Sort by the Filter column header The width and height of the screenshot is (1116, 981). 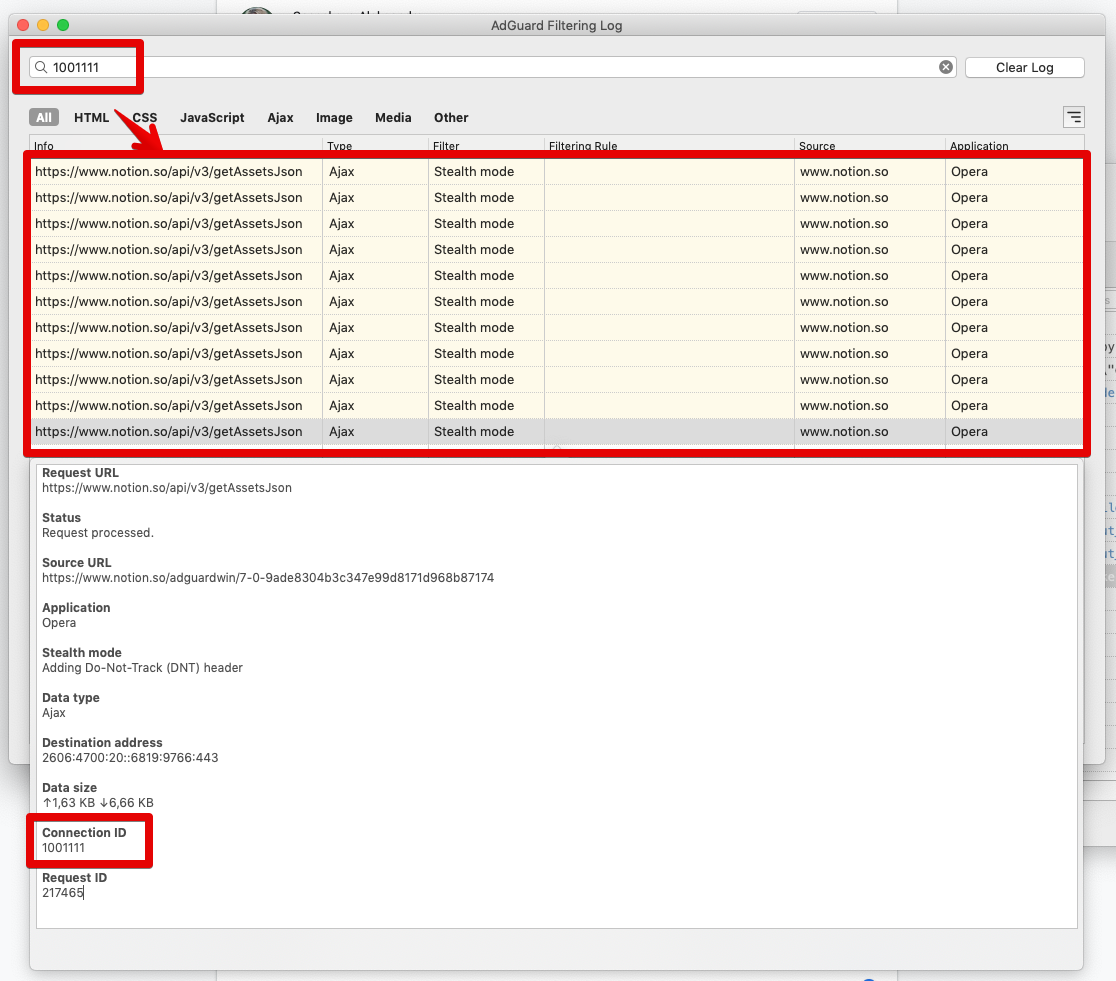486,145
